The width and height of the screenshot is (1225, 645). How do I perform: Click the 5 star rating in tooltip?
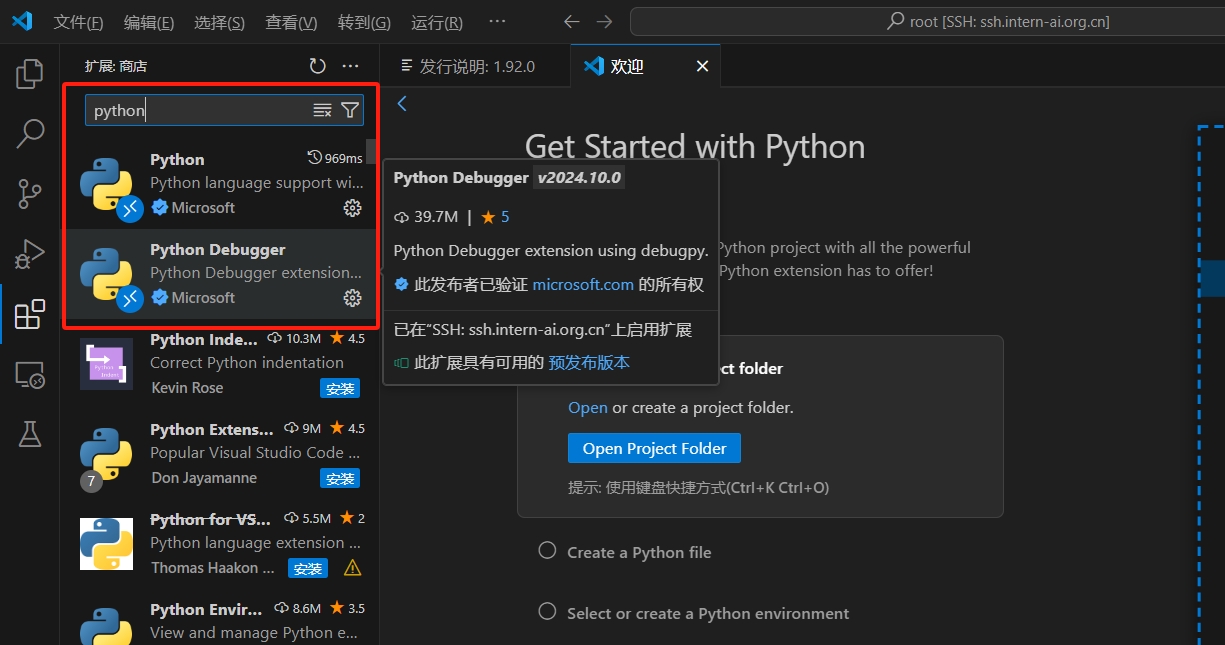pos(494,216)
